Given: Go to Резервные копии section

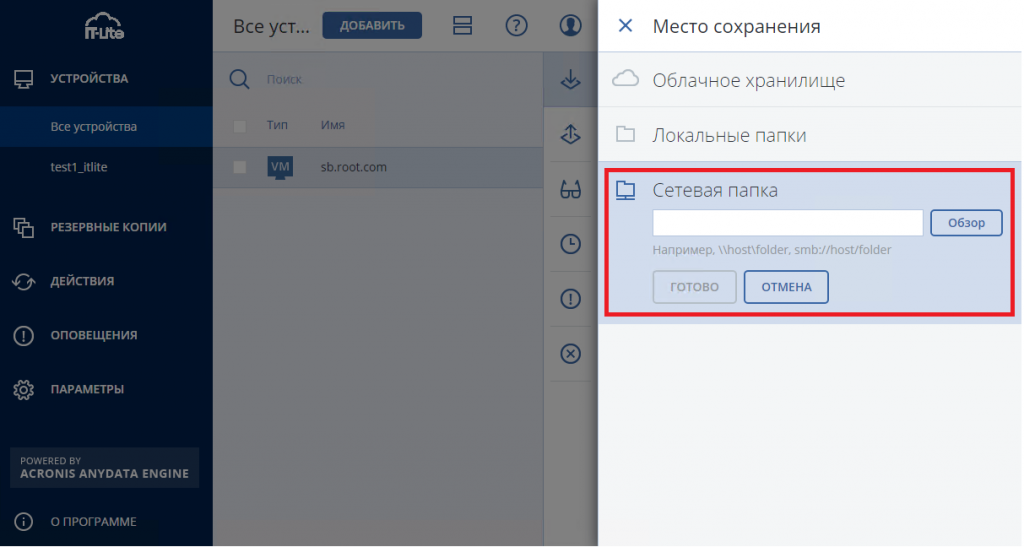Looking at the screenshot, I should pyautogui.click(x=108, y=227).
